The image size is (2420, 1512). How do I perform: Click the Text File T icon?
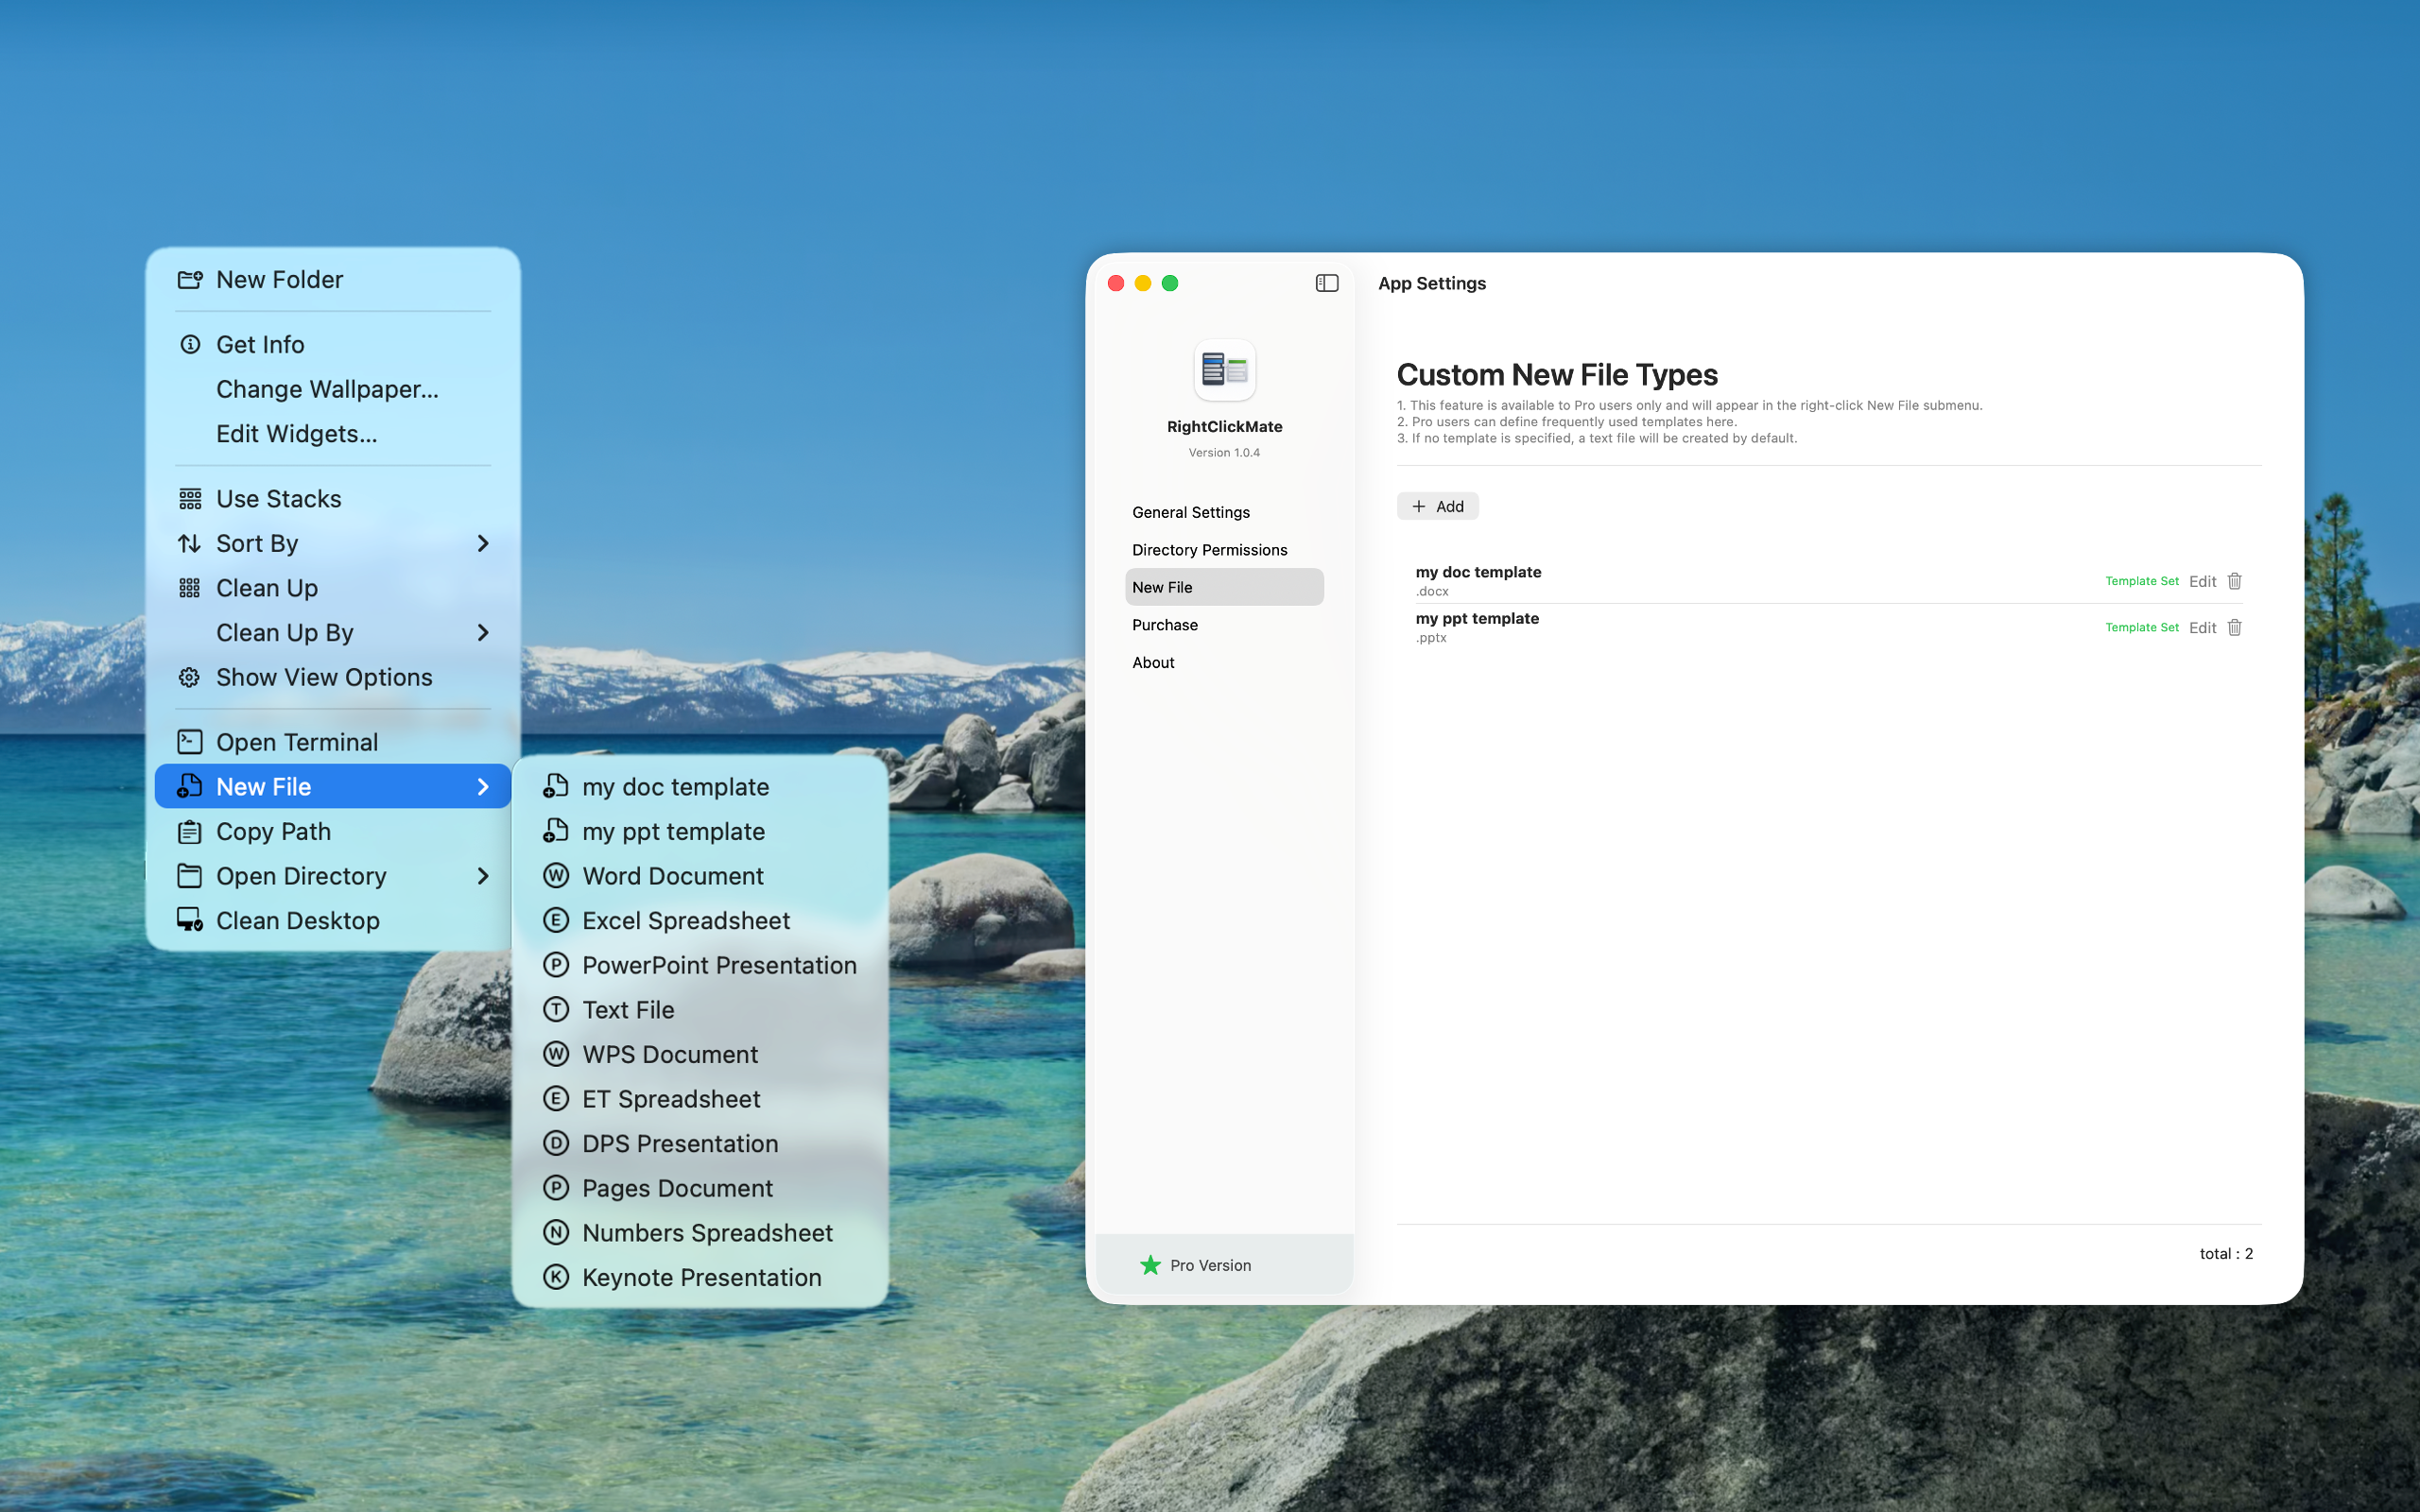[x=556, y=1010]
